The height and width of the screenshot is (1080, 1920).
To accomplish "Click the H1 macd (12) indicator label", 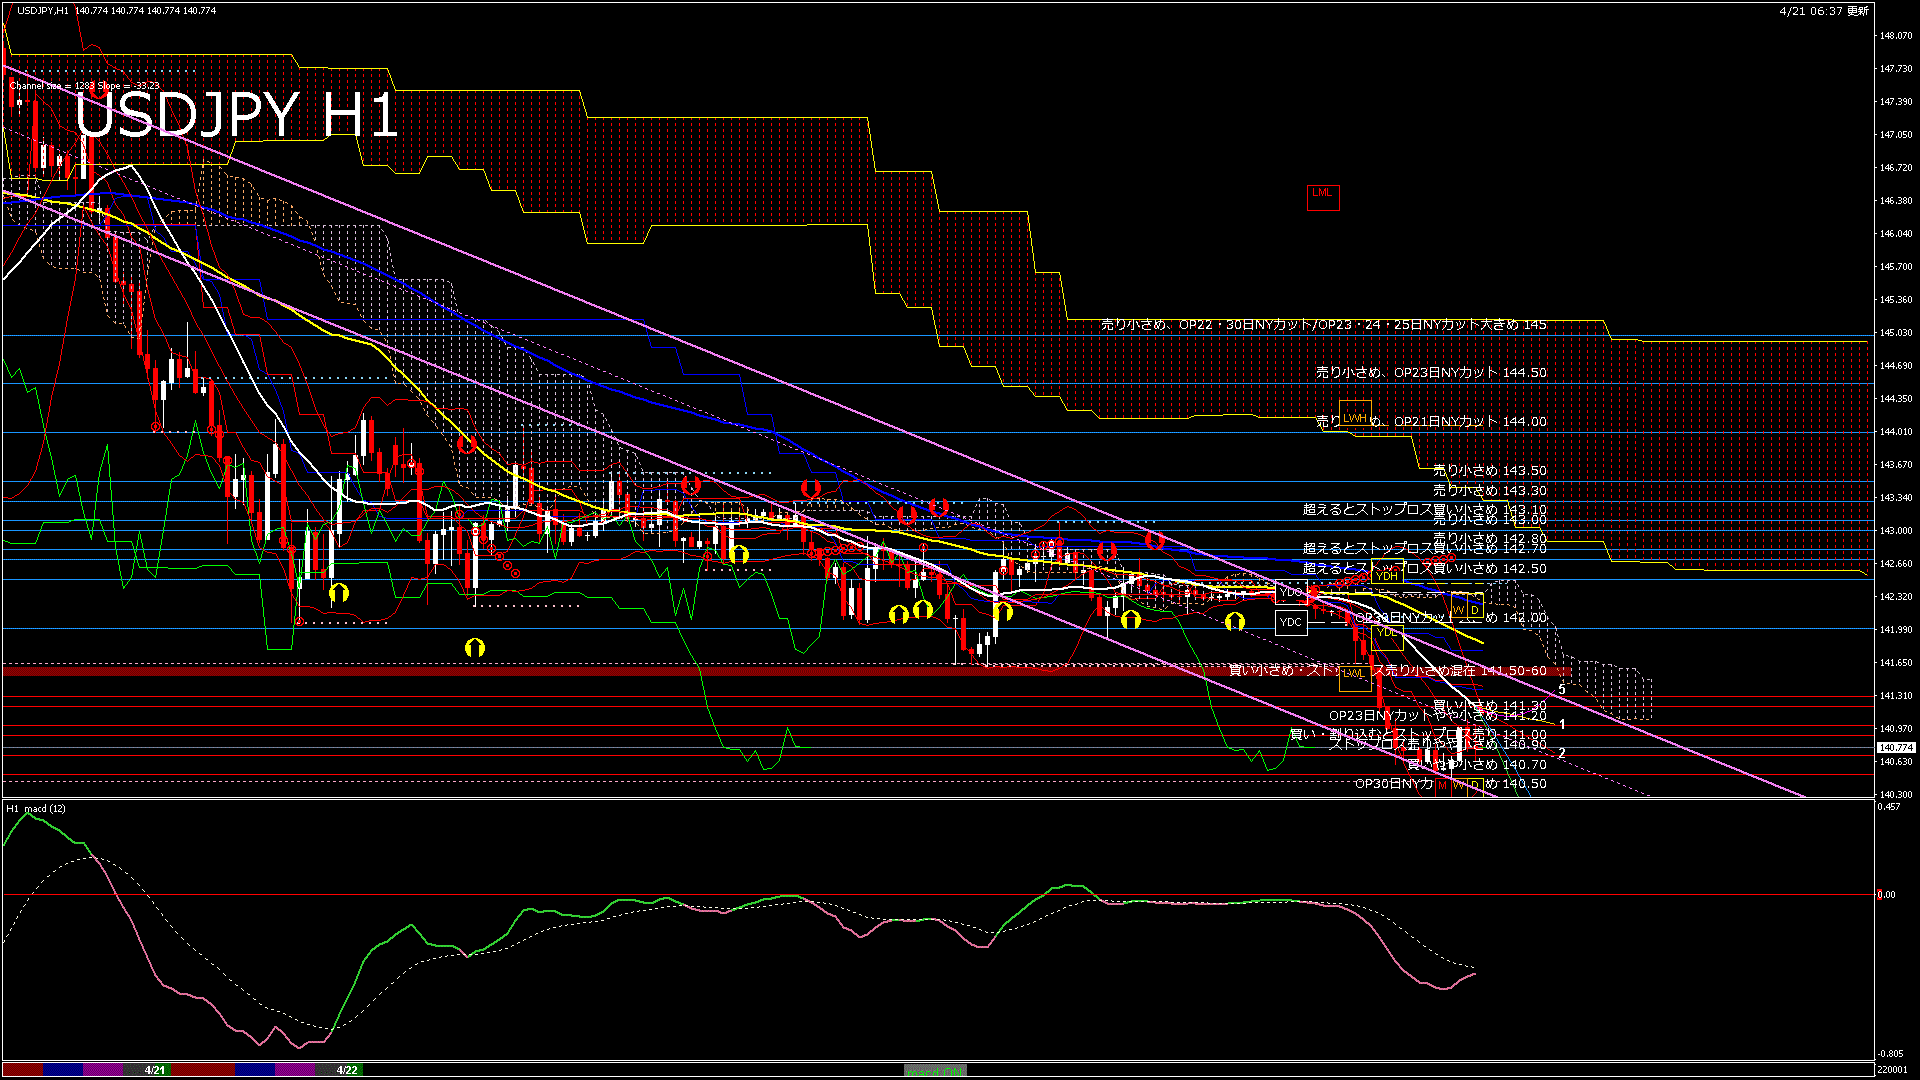I will [36, 808].
